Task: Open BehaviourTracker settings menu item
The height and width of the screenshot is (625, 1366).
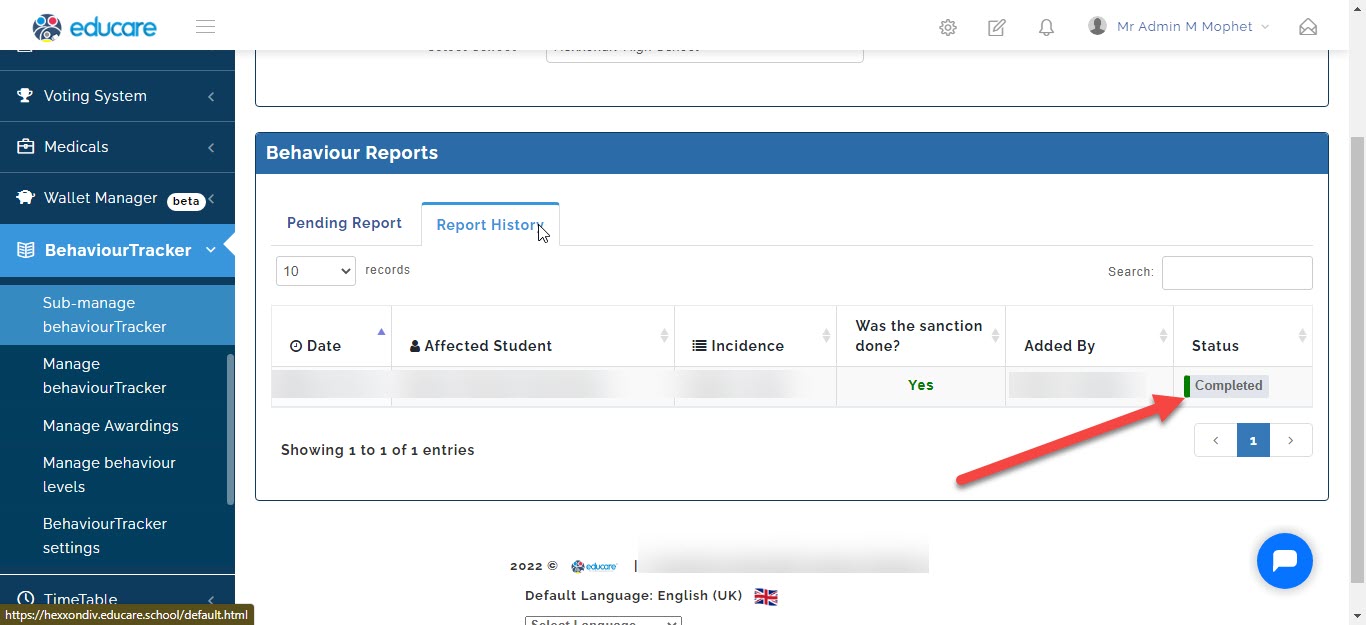Action: pyautogui.click(x=117, y=536)
